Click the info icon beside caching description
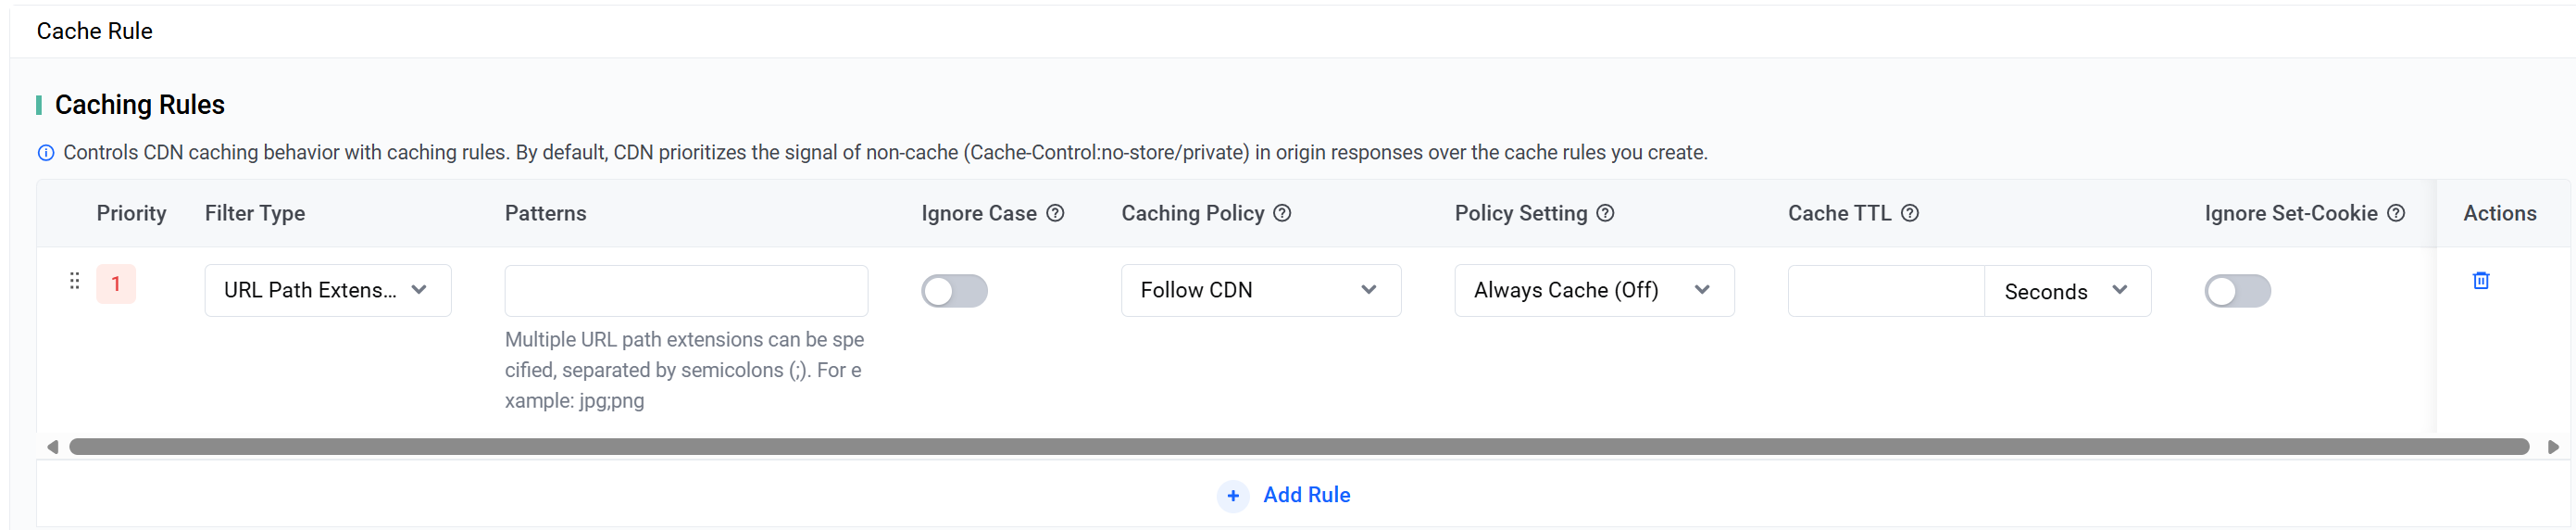2576x530 pixels. pos(46,153)
